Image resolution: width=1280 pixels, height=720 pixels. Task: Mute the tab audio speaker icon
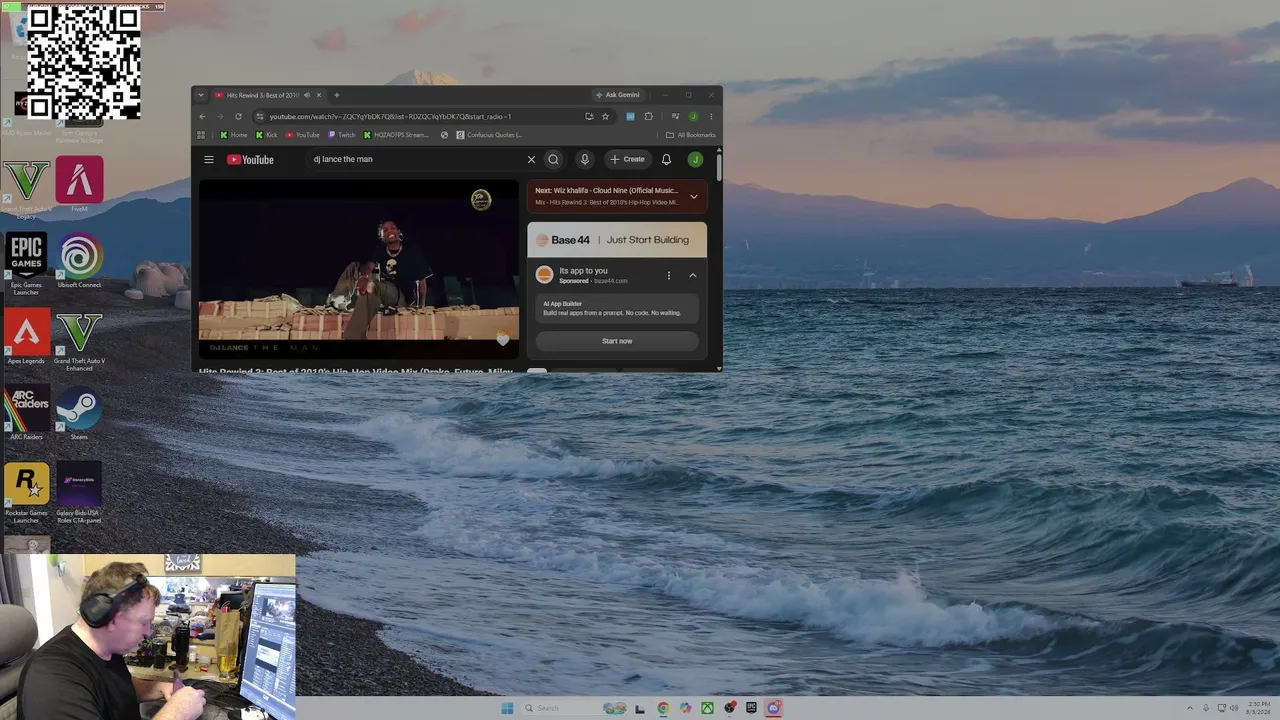(x=307, y=95)
